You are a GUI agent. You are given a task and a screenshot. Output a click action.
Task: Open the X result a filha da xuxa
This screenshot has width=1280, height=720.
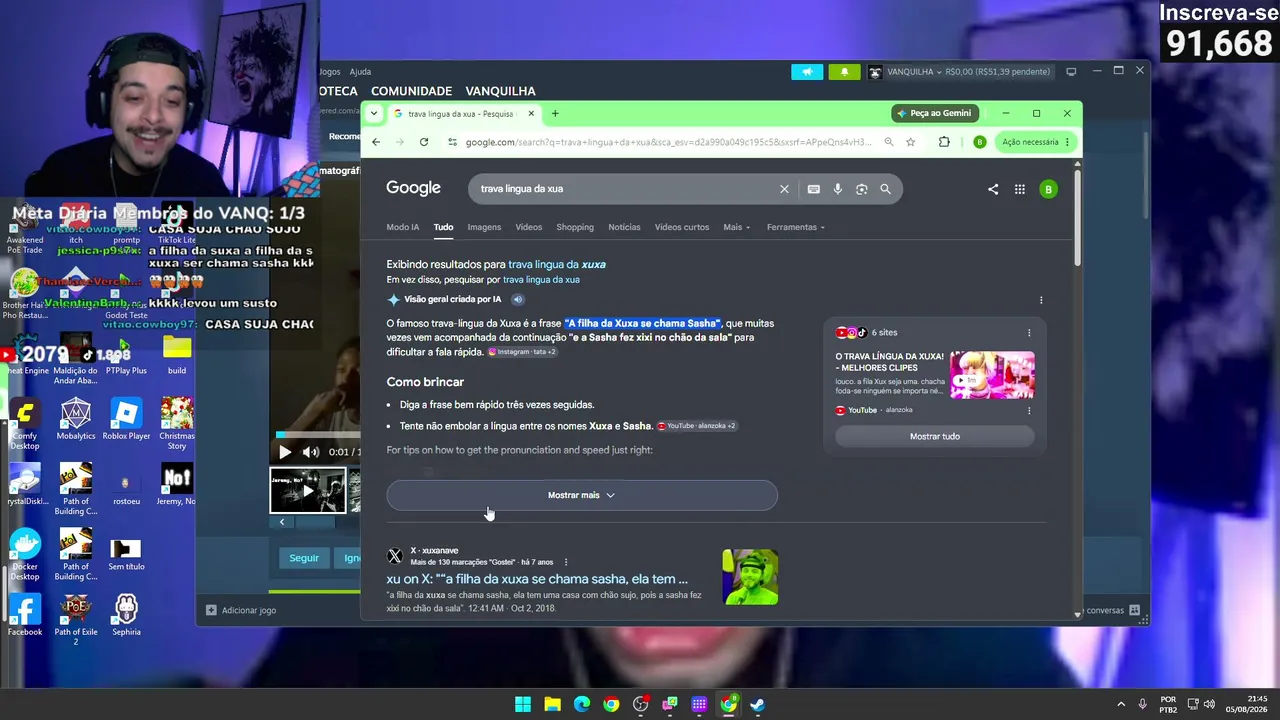[x=537, y=579]
